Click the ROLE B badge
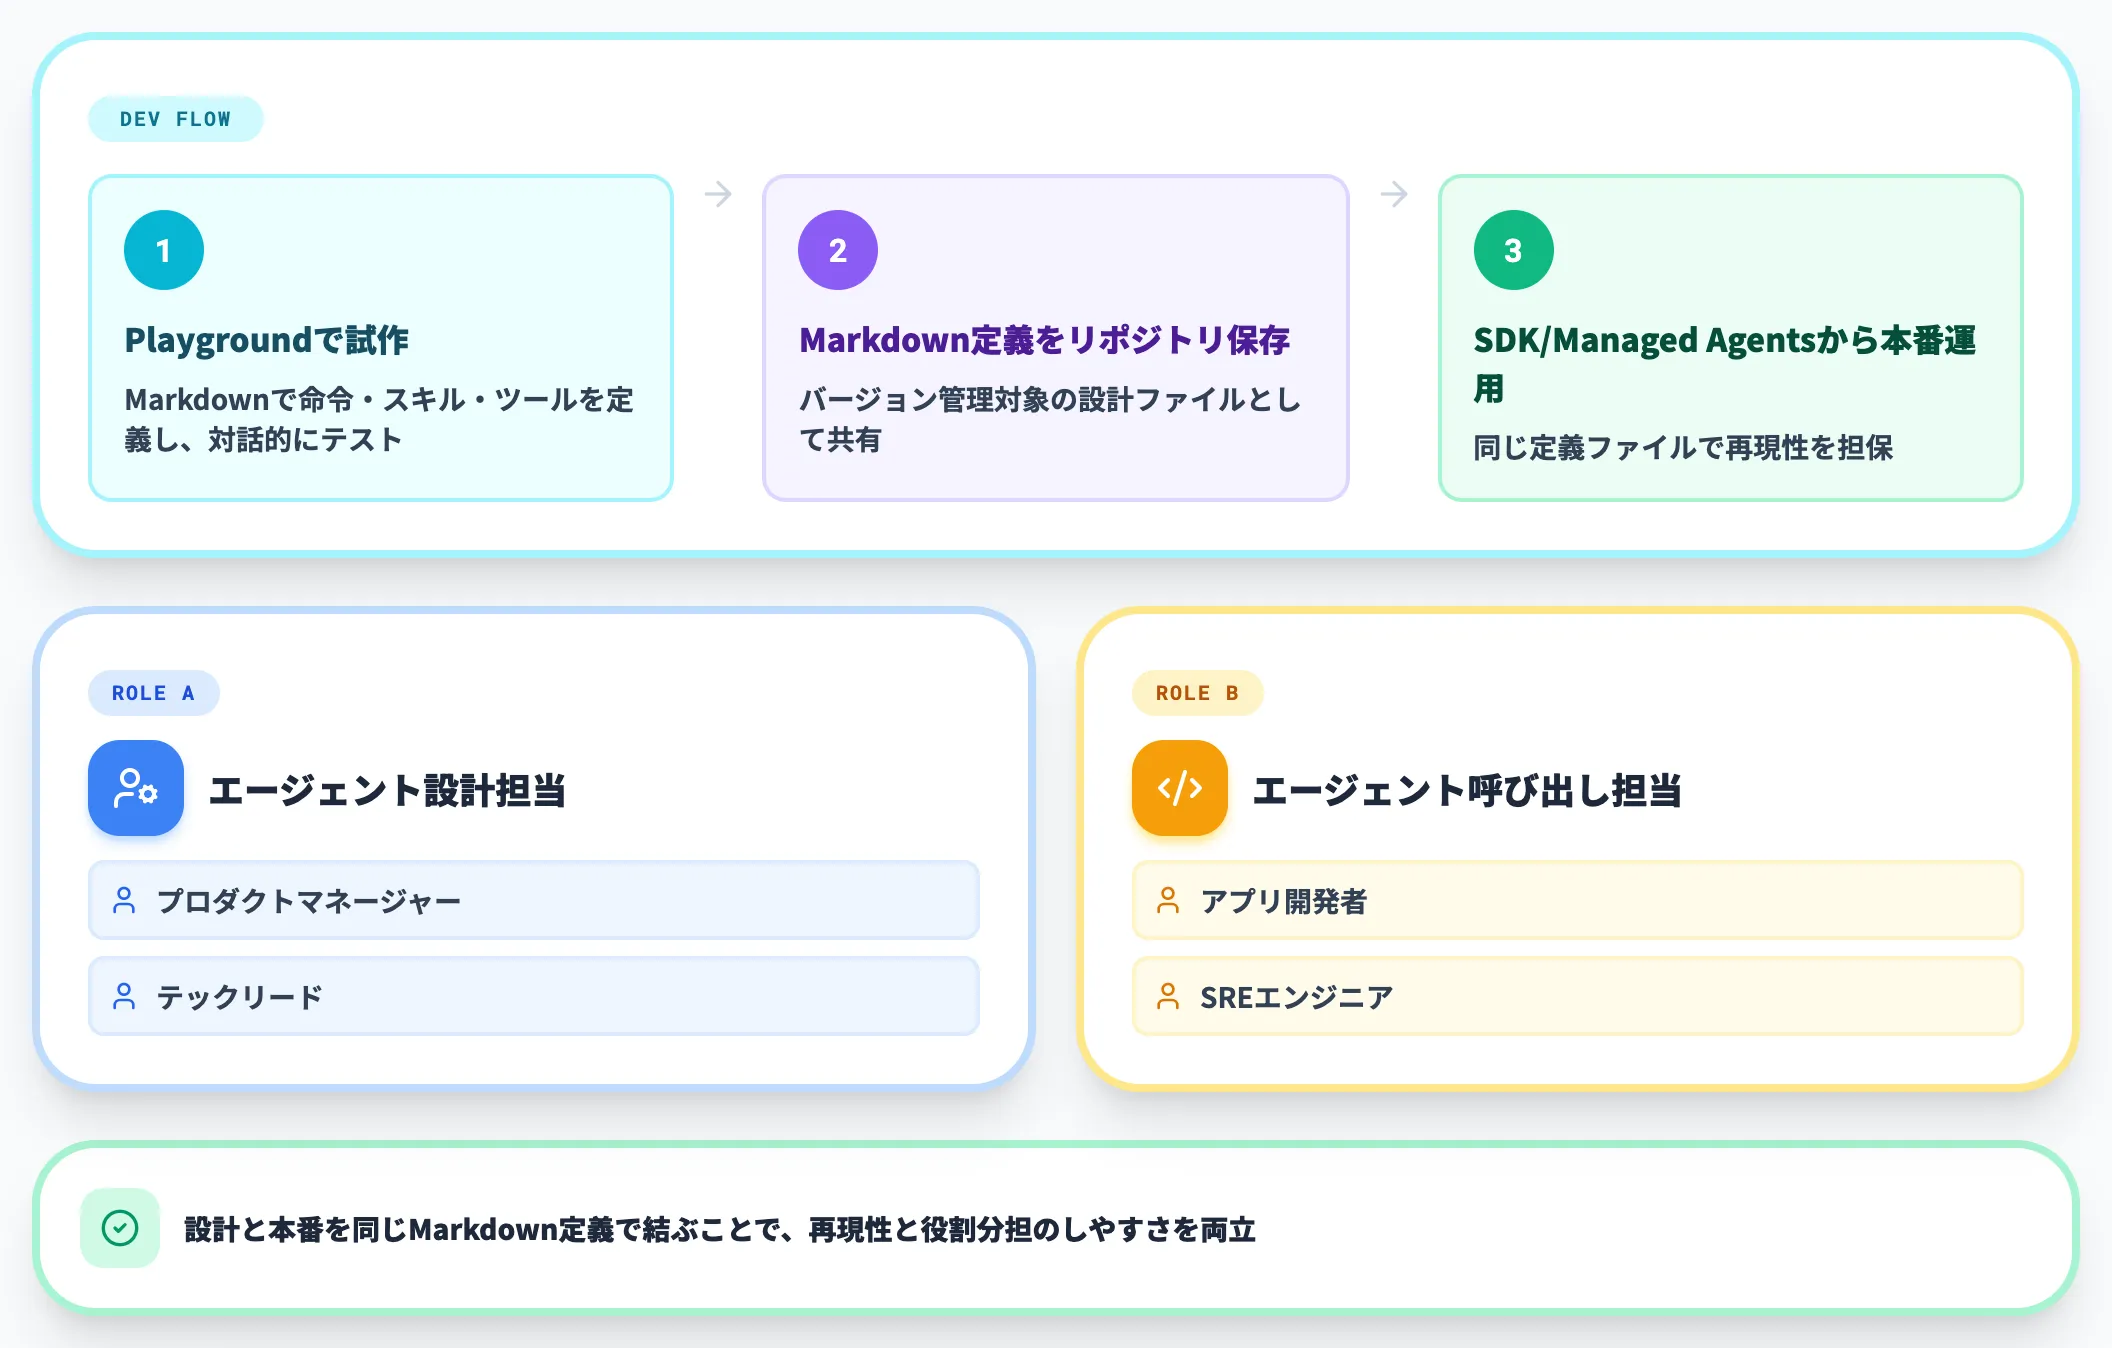 click(1198, 693)
